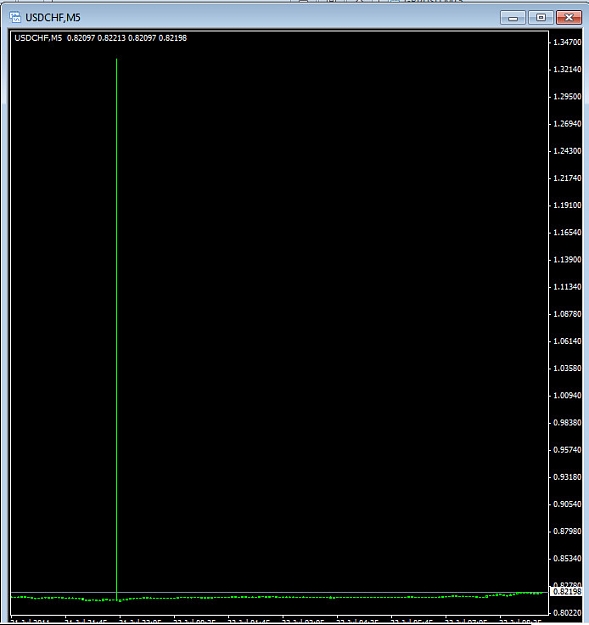
Task: Click the 1.00940 price axis label
Action: [567, 395]
